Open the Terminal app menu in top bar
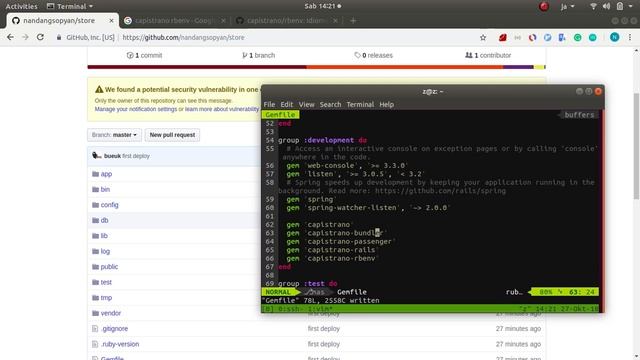This screenshot has height=360, width=640. coord(70,6)
